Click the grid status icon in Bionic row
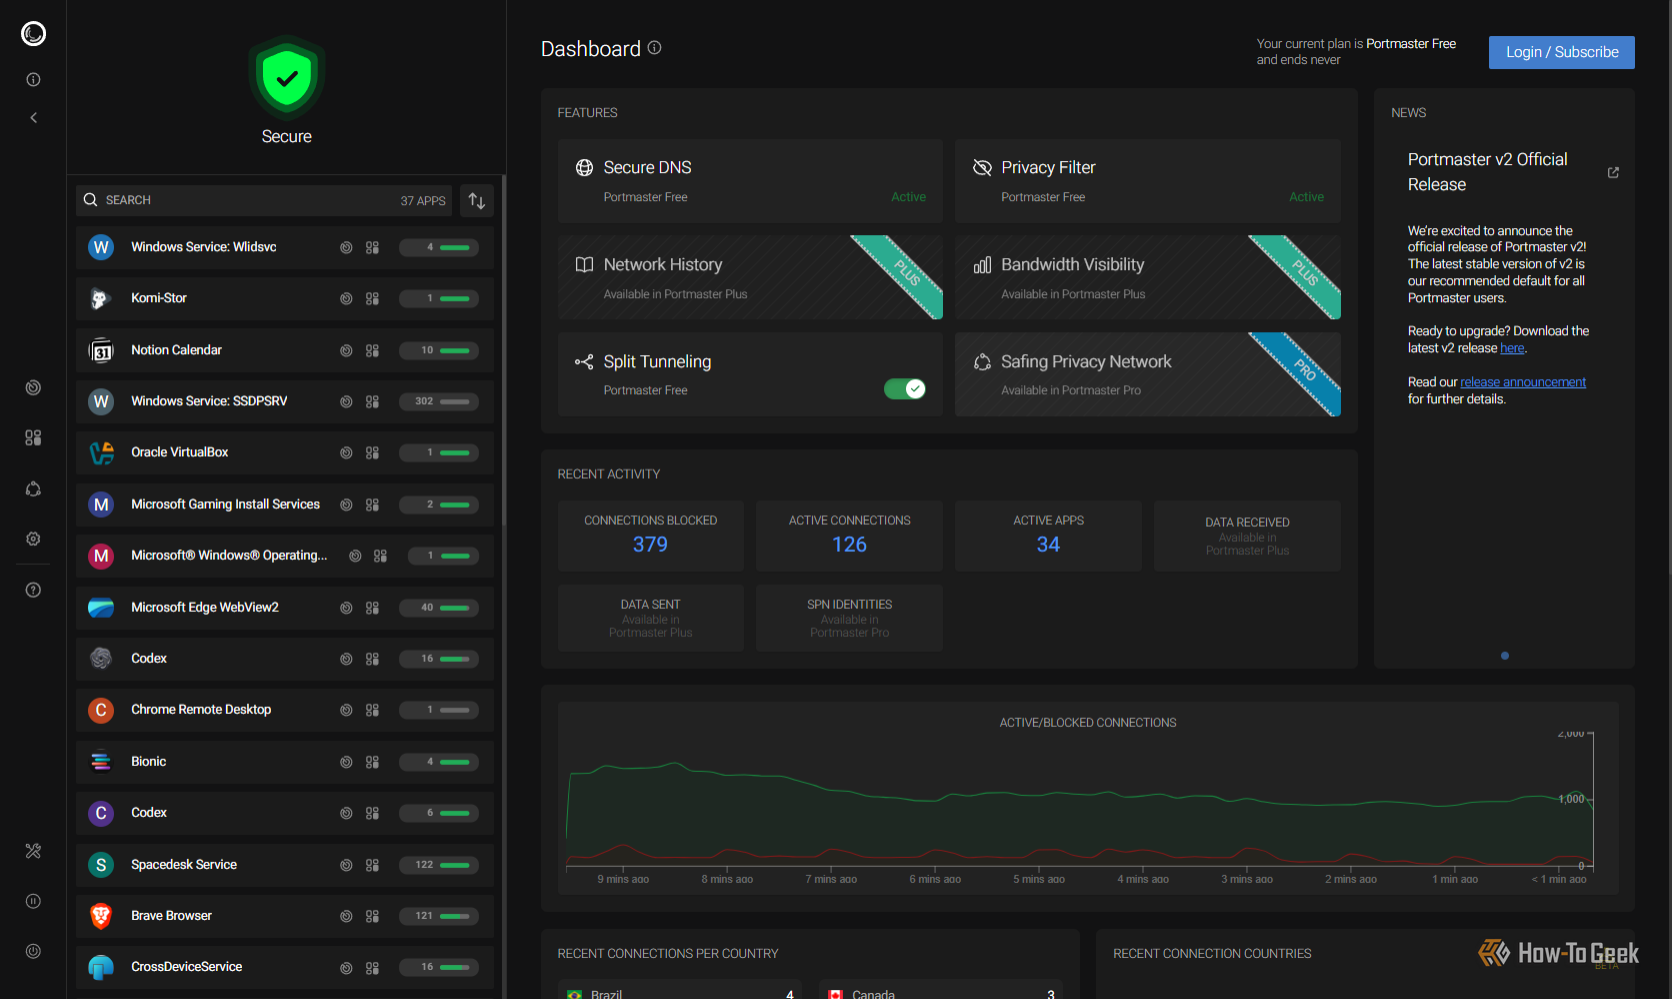Screen dimensions: 1672x999 point(372,762)
